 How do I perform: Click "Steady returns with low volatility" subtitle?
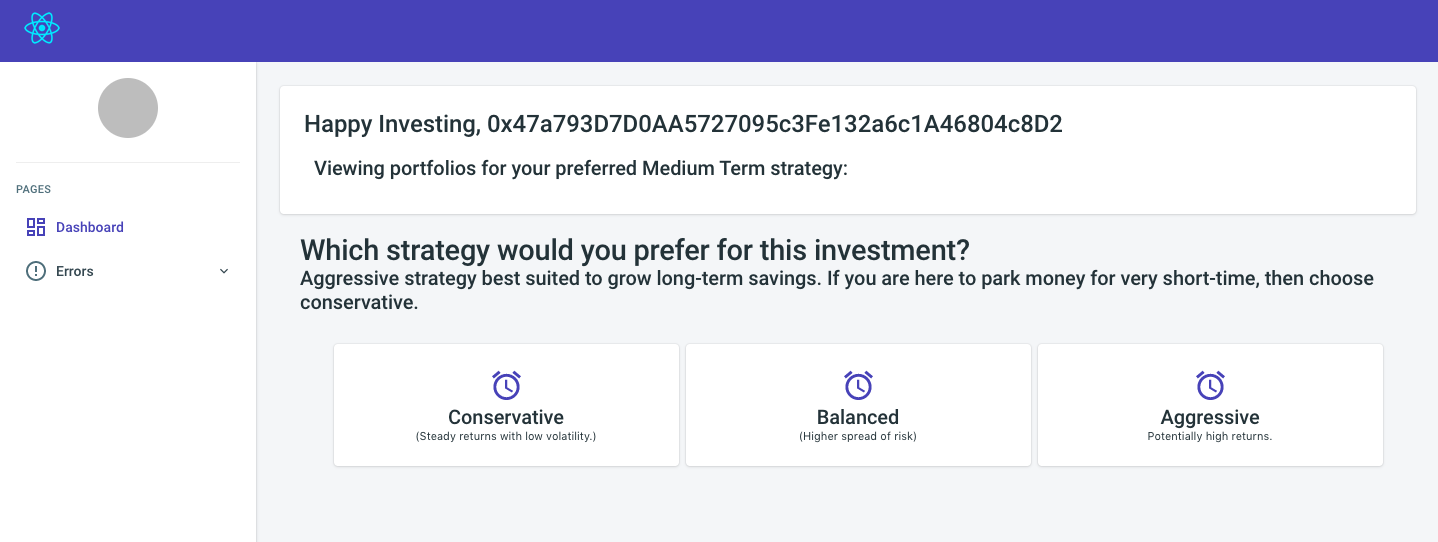pyautogui.click(x=506, y=436)
